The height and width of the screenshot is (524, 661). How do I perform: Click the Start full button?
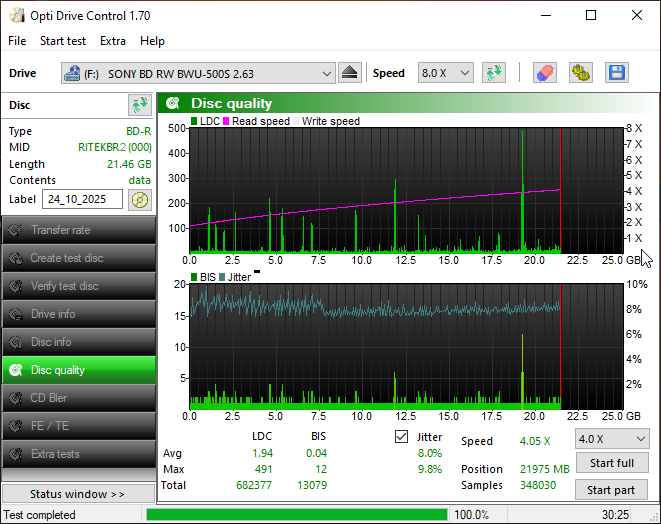[x=611, y=463]
